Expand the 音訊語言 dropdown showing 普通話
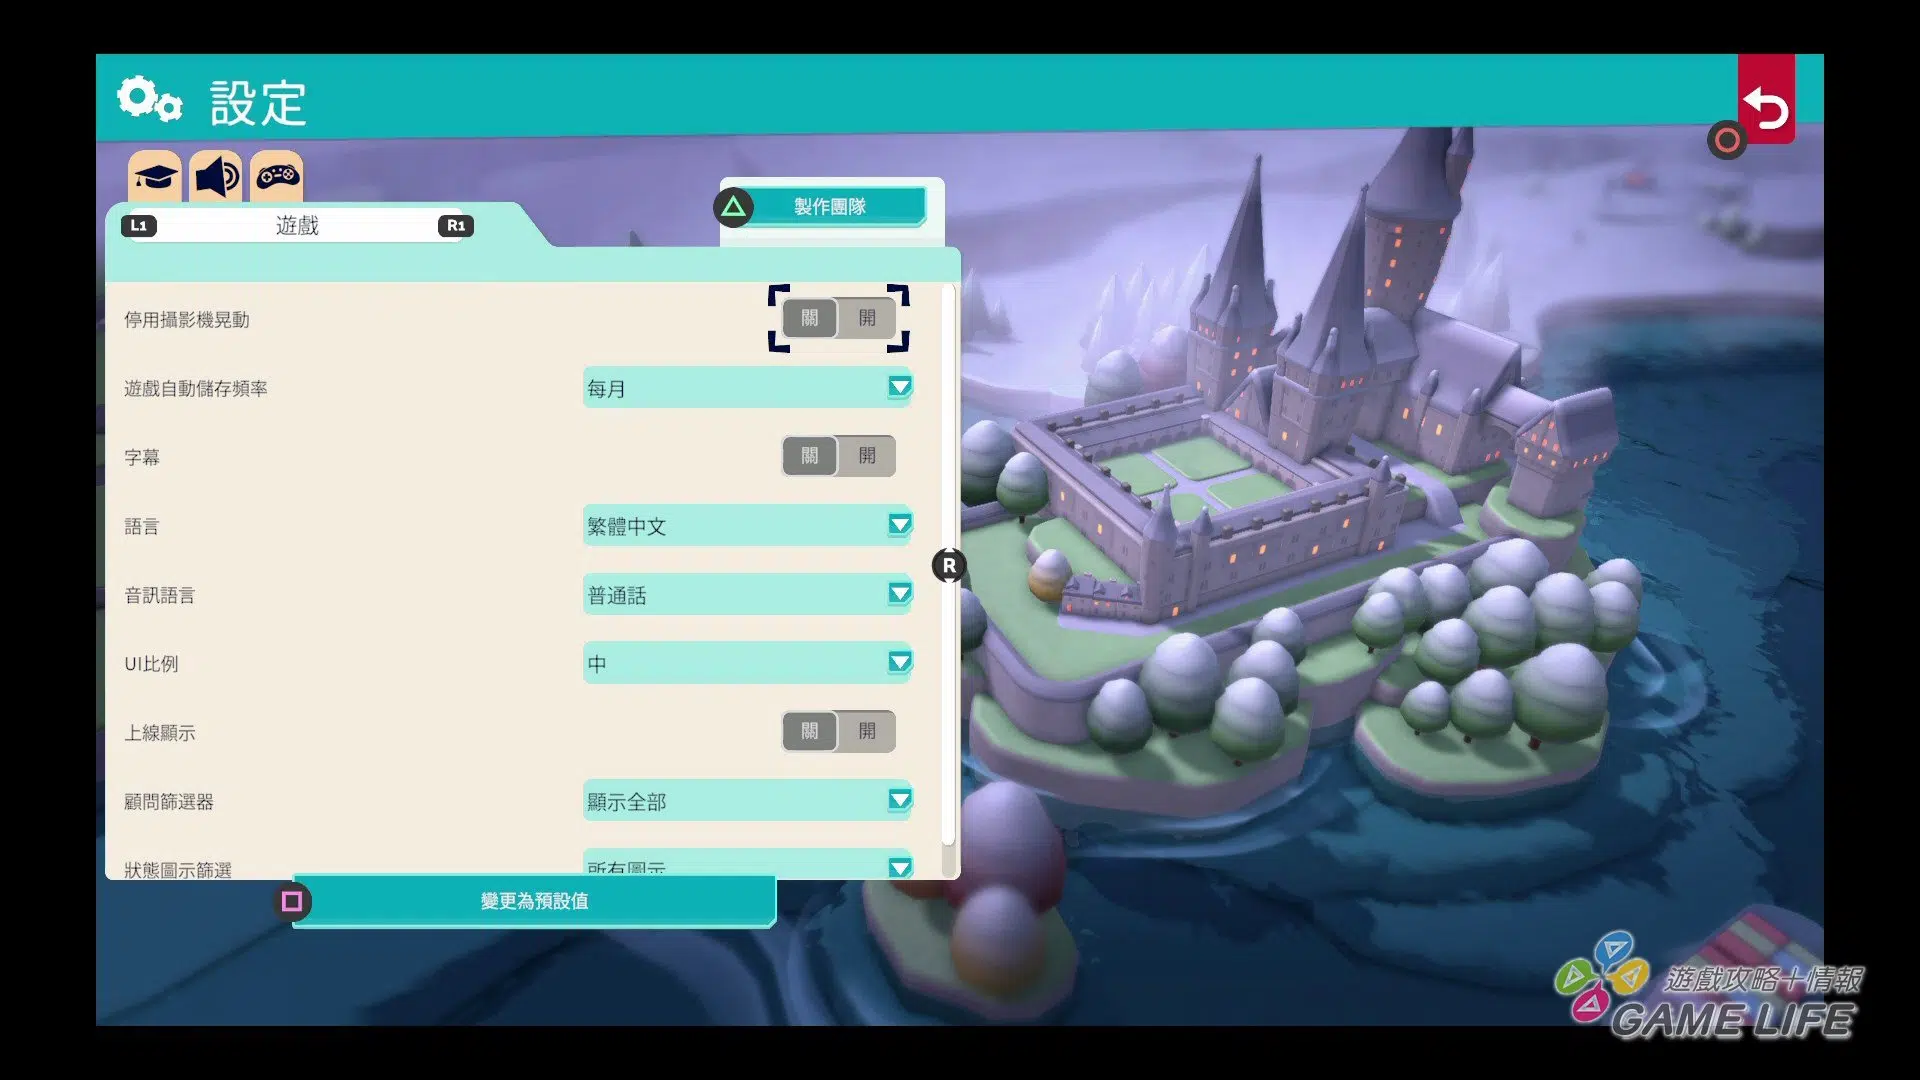The height and width of the screenshot is (1080, 1920). pos(747,594)
